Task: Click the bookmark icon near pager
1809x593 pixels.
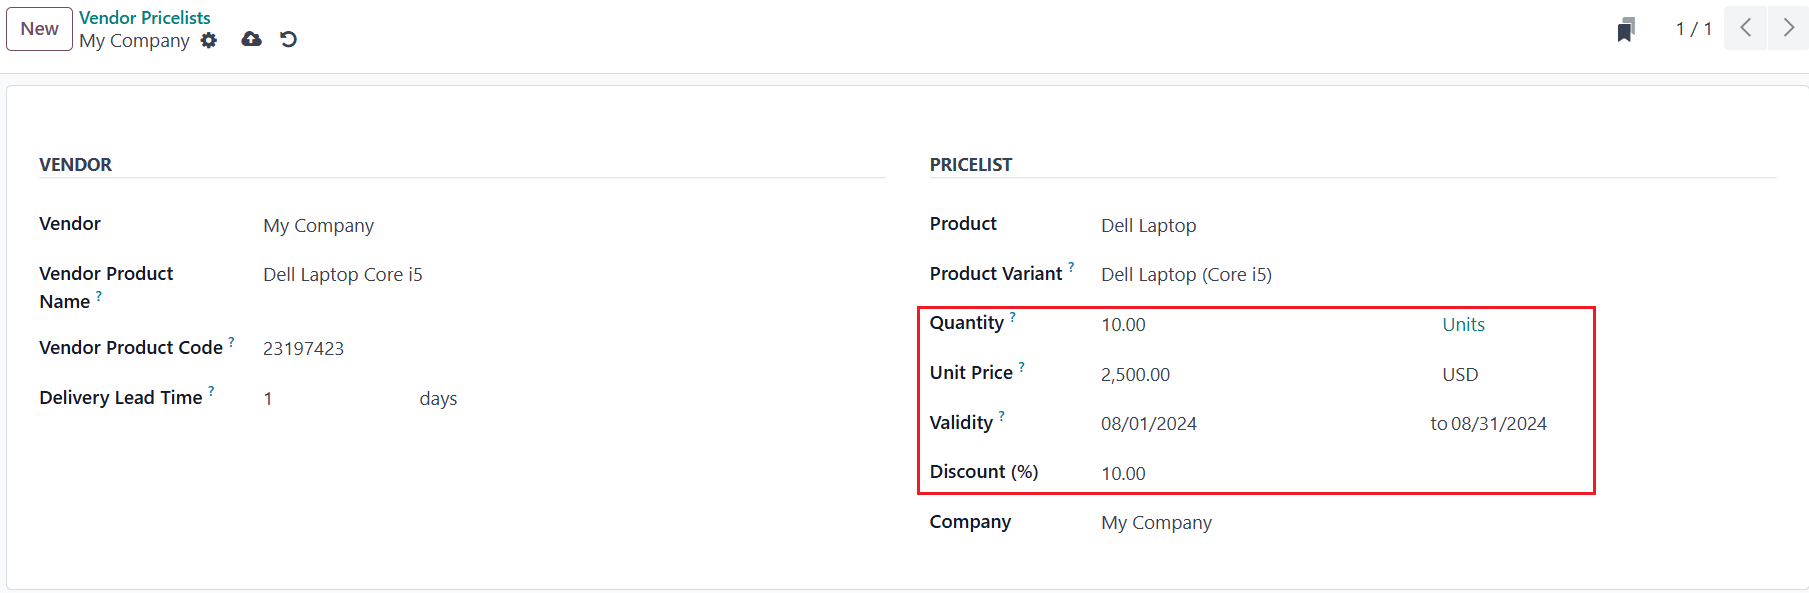Action: (x=1626, y=30)
